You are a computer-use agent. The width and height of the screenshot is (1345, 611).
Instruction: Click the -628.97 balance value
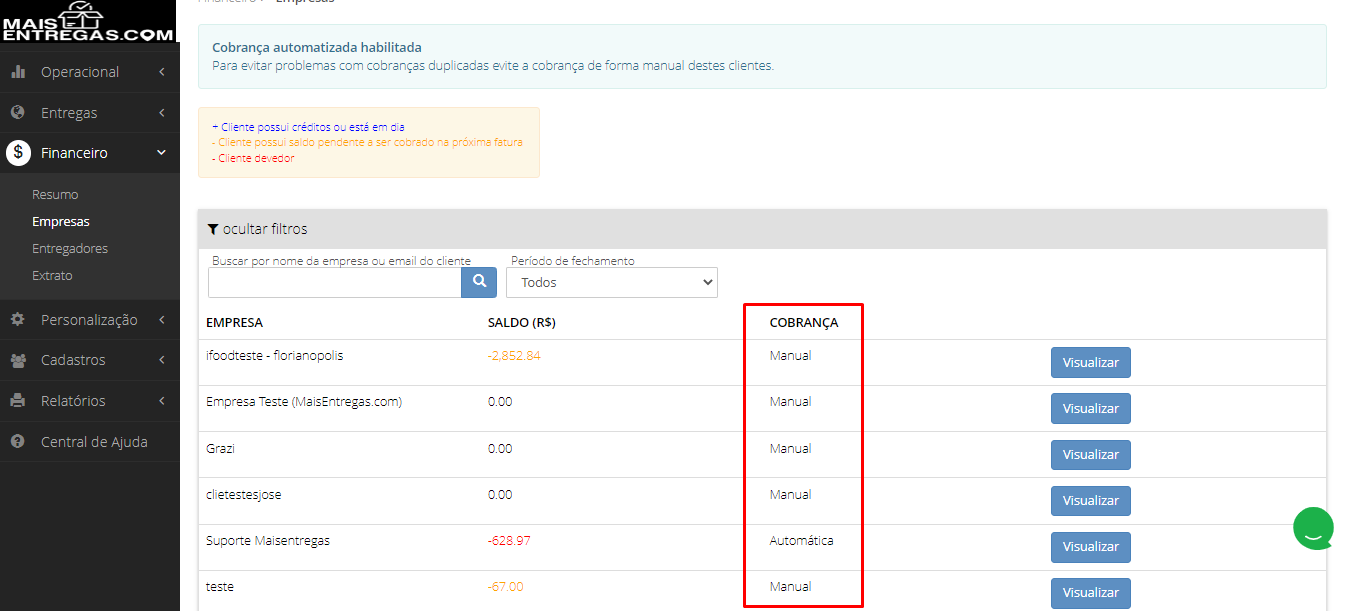coord(509,541)
